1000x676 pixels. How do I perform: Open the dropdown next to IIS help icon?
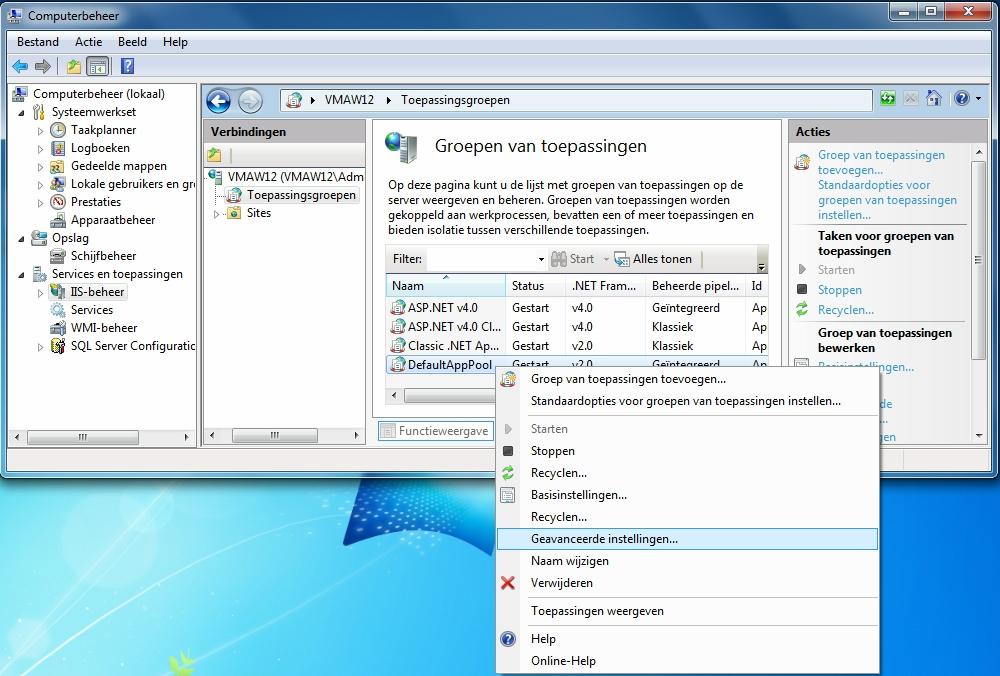(x=978, y=98)
